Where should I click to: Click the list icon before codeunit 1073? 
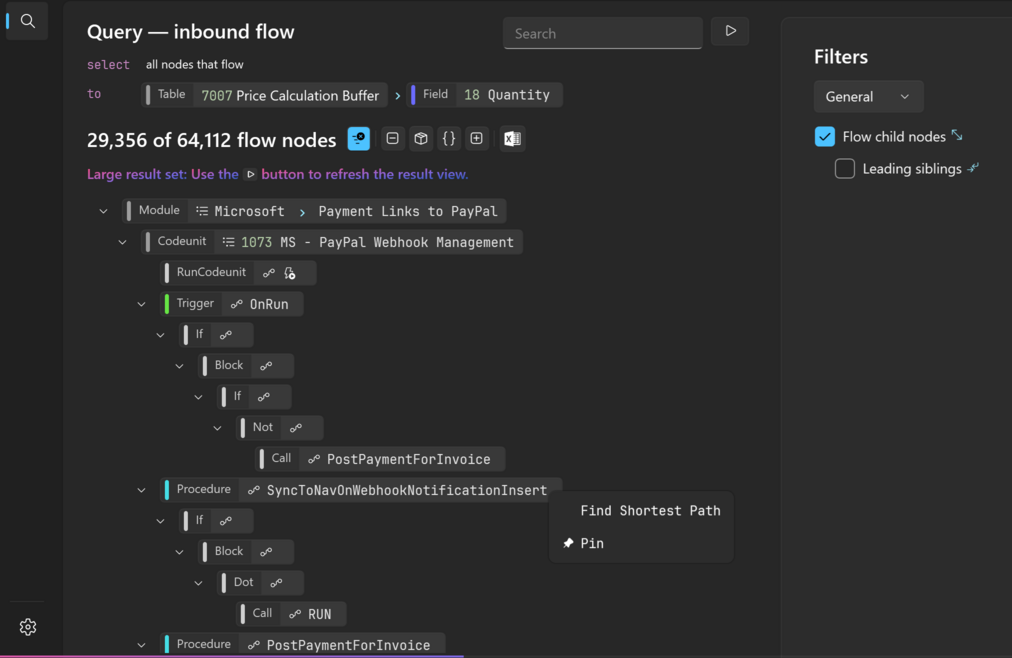click(228, 243)
